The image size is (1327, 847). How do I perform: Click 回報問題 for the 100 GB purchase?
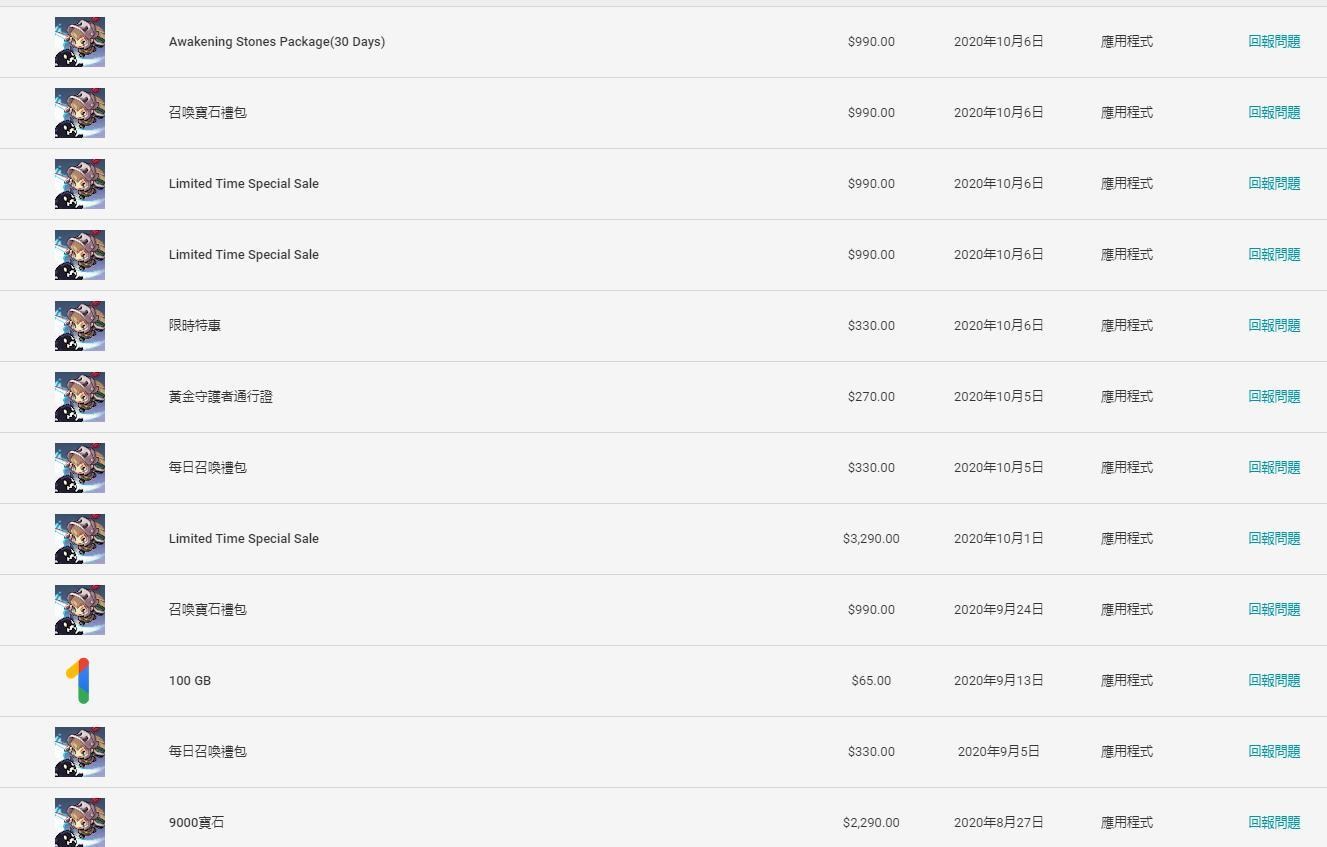point(1274,681)
